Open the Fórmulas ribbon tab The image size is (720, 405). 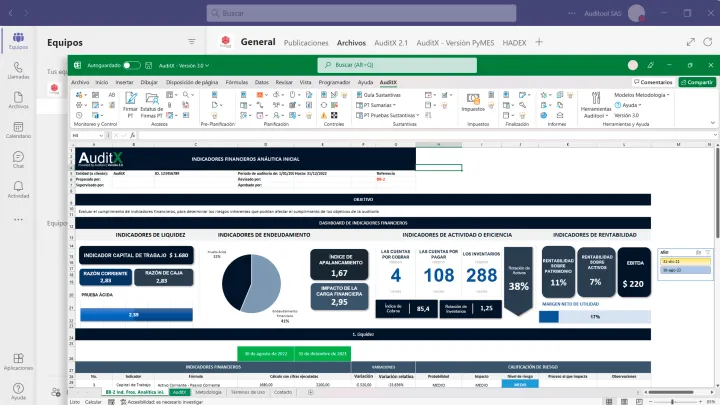pos(236,82)
